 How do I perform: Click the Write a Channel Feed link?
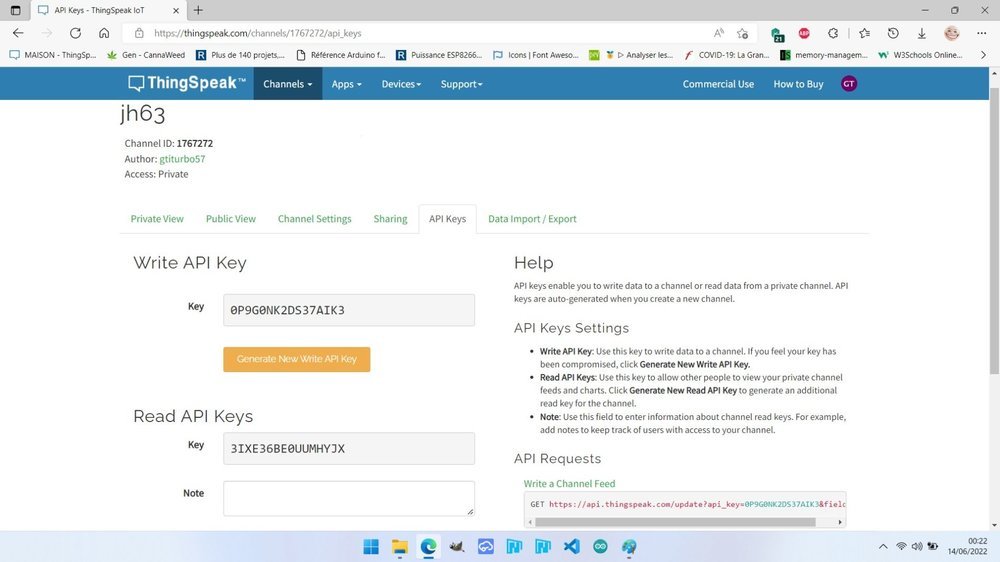coord(569,484)
